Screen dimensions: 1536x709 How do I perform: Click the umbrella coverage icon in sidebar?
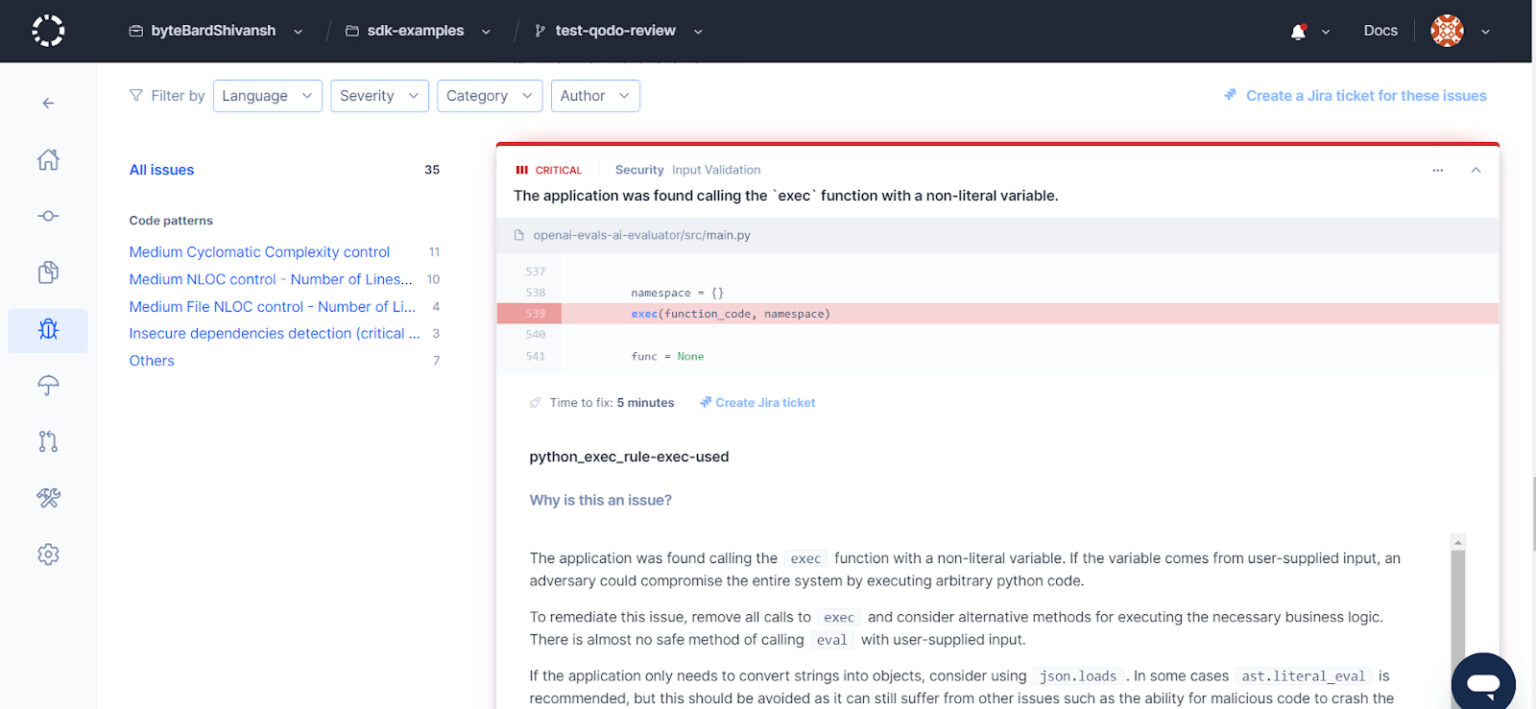[x=47, y=385]
